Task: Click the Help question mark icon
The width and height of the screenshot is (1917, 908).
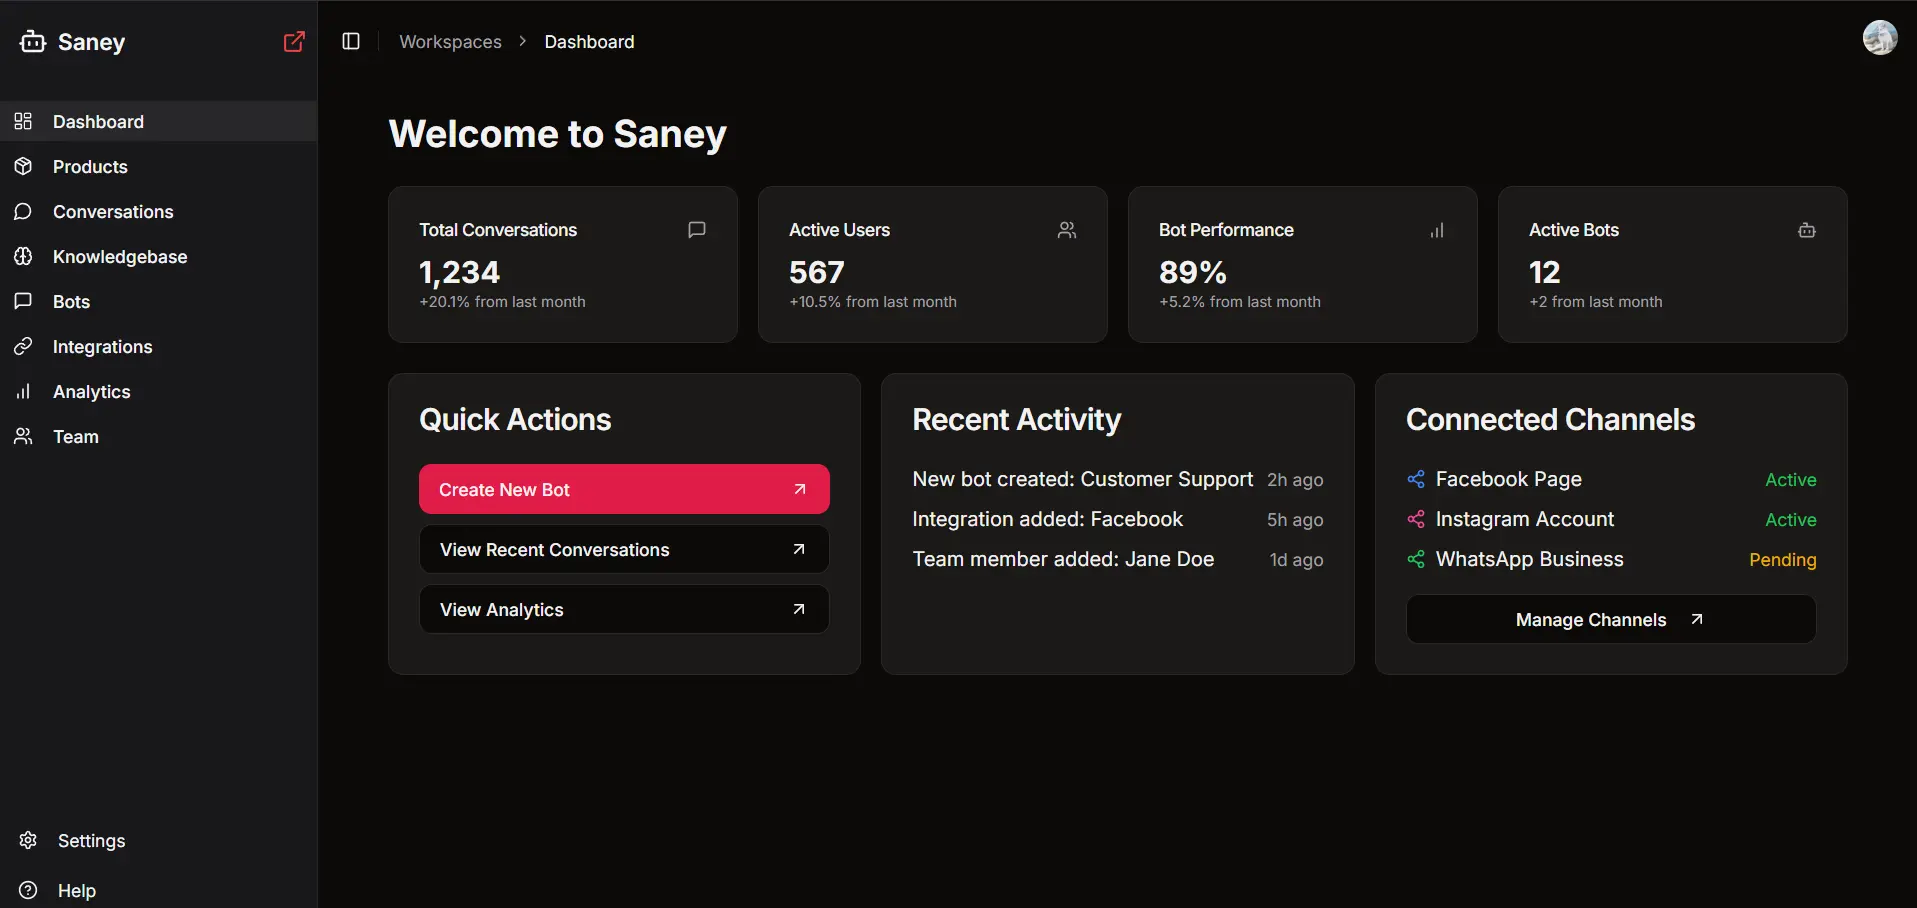Action: (27, 890)
